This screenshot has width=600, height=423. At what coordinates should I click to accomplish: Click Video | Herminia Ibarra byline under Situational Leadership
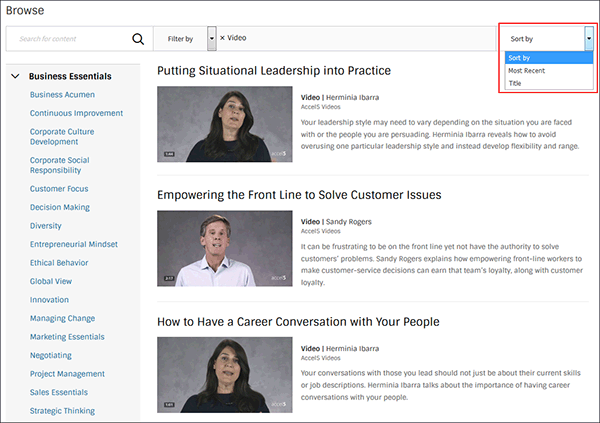[x=340, y=97]
